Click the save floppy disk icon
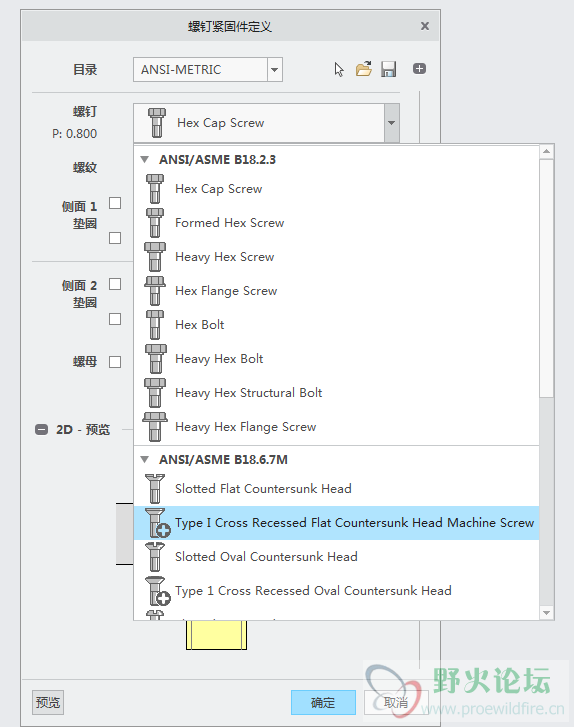574x727 pixels. [389, 69]
